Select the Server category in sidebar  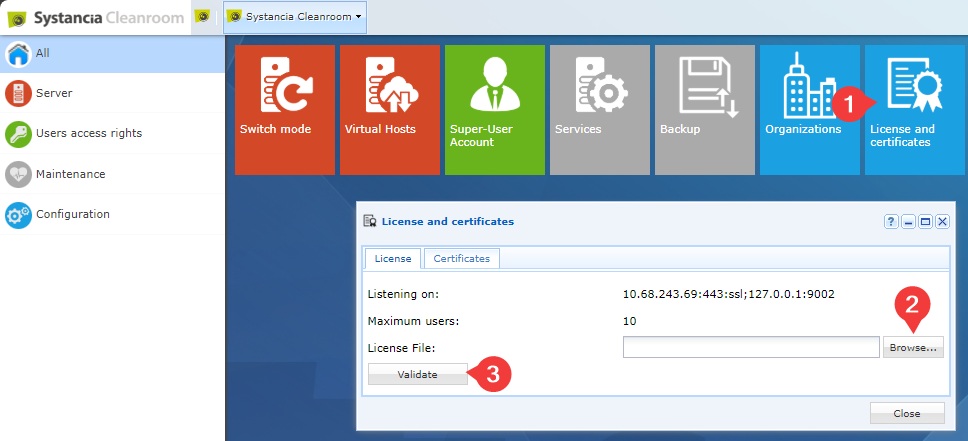coord(112,93)
